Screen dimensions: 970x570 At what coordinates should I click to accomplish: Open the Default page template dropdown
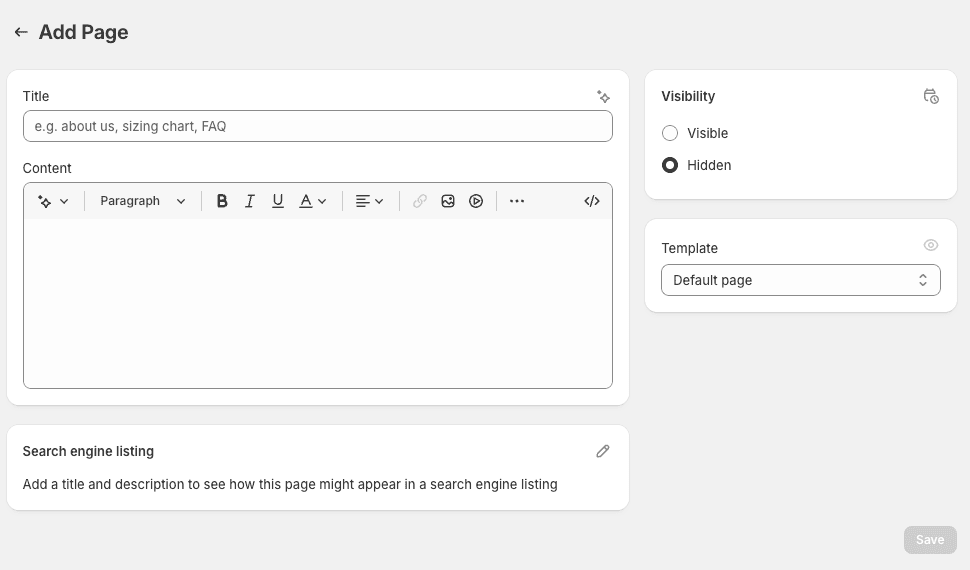[801, 280]
